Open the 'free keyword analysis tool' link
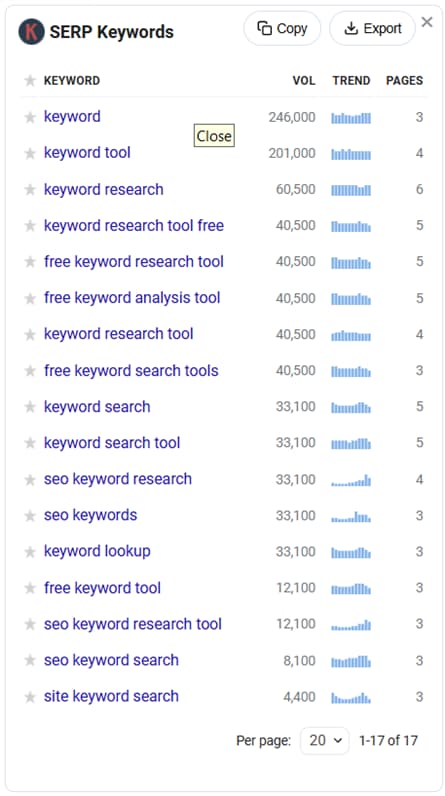 coord(132,297)
